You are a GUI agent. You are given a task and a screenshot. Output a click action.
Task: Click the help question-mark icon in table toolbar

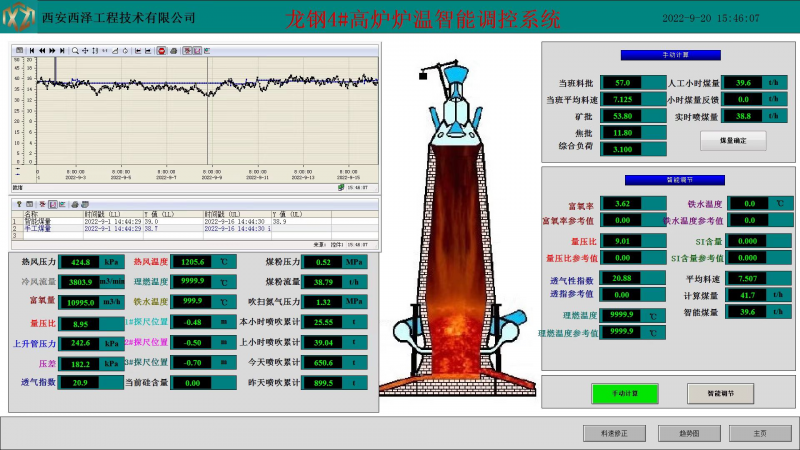pyautogui.click(x=18, y=204)
